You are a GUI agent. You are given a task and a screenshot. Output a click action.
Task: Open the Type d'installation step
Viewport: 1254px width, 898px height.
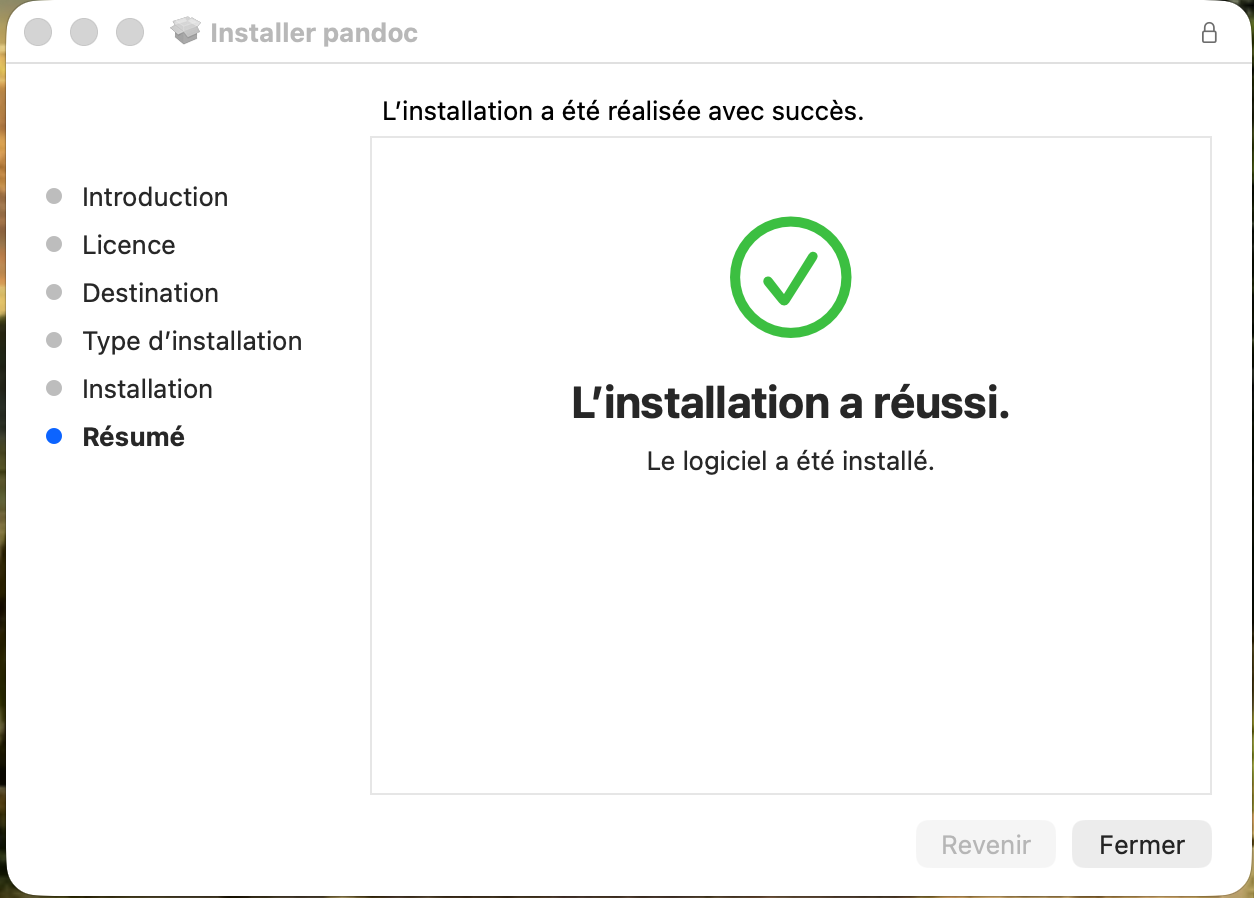[x=192, y=341]
